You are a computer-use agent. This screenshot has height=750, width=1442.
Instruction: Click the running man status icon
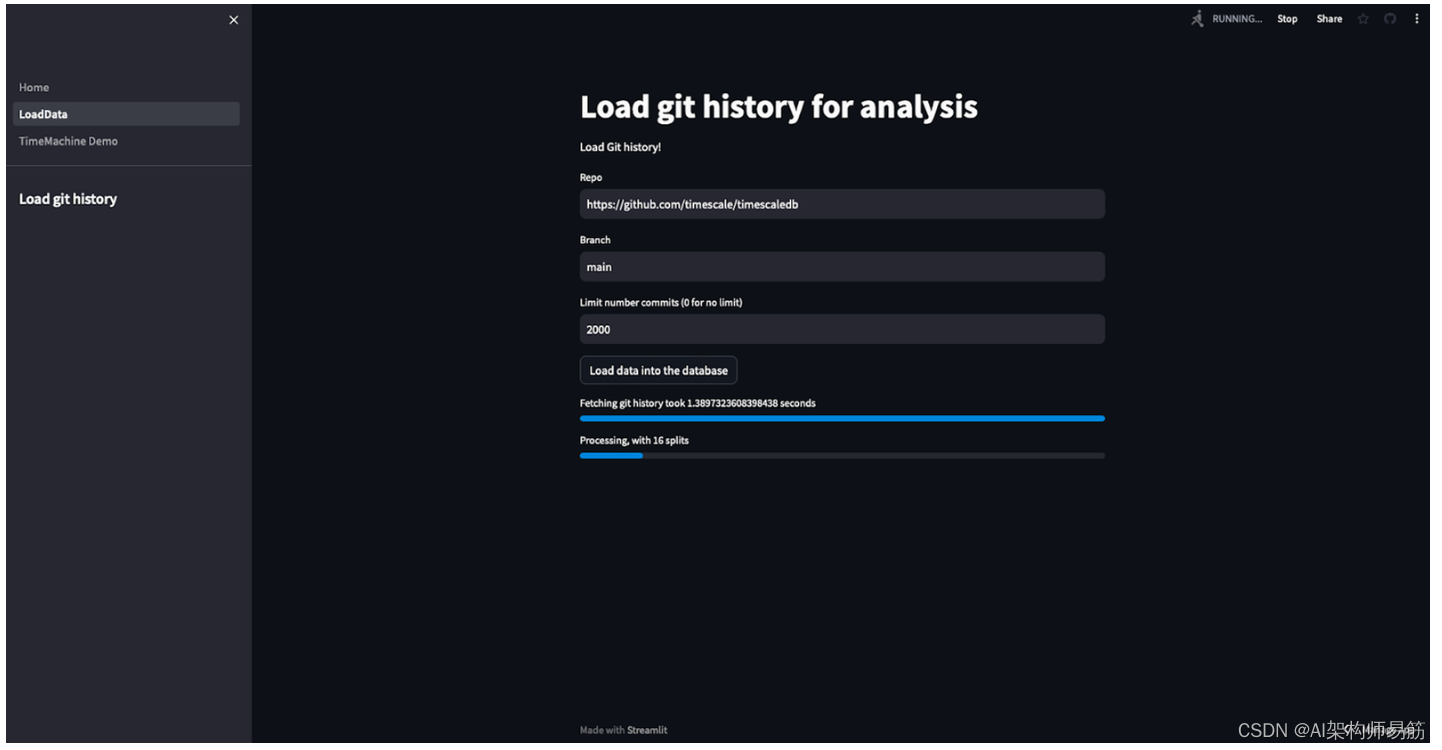click(1197, 19)
